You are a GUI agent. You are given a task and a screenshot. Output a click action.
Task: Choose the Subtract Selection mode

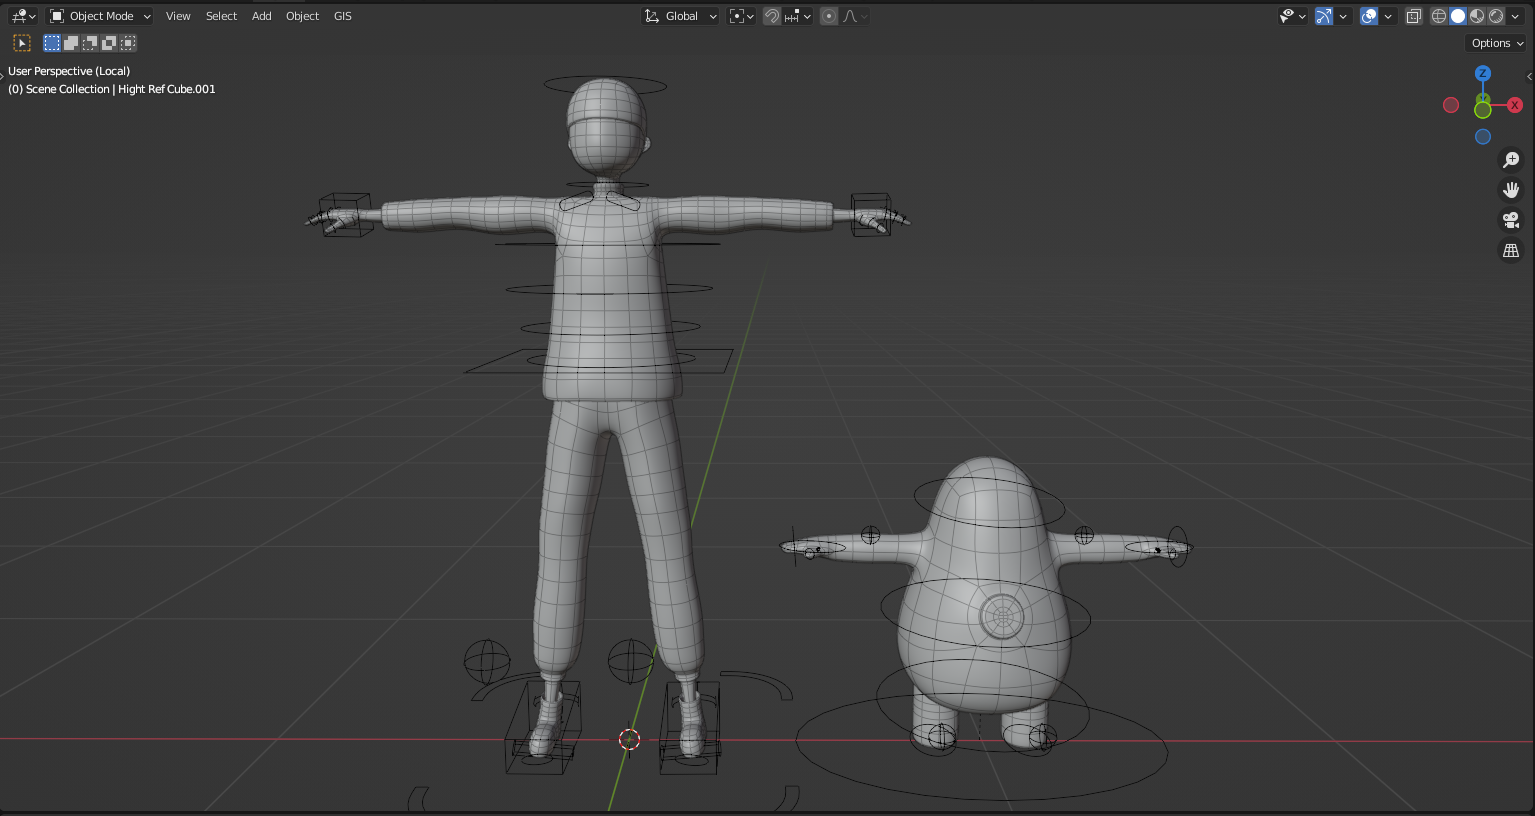(x=90, y=43)
